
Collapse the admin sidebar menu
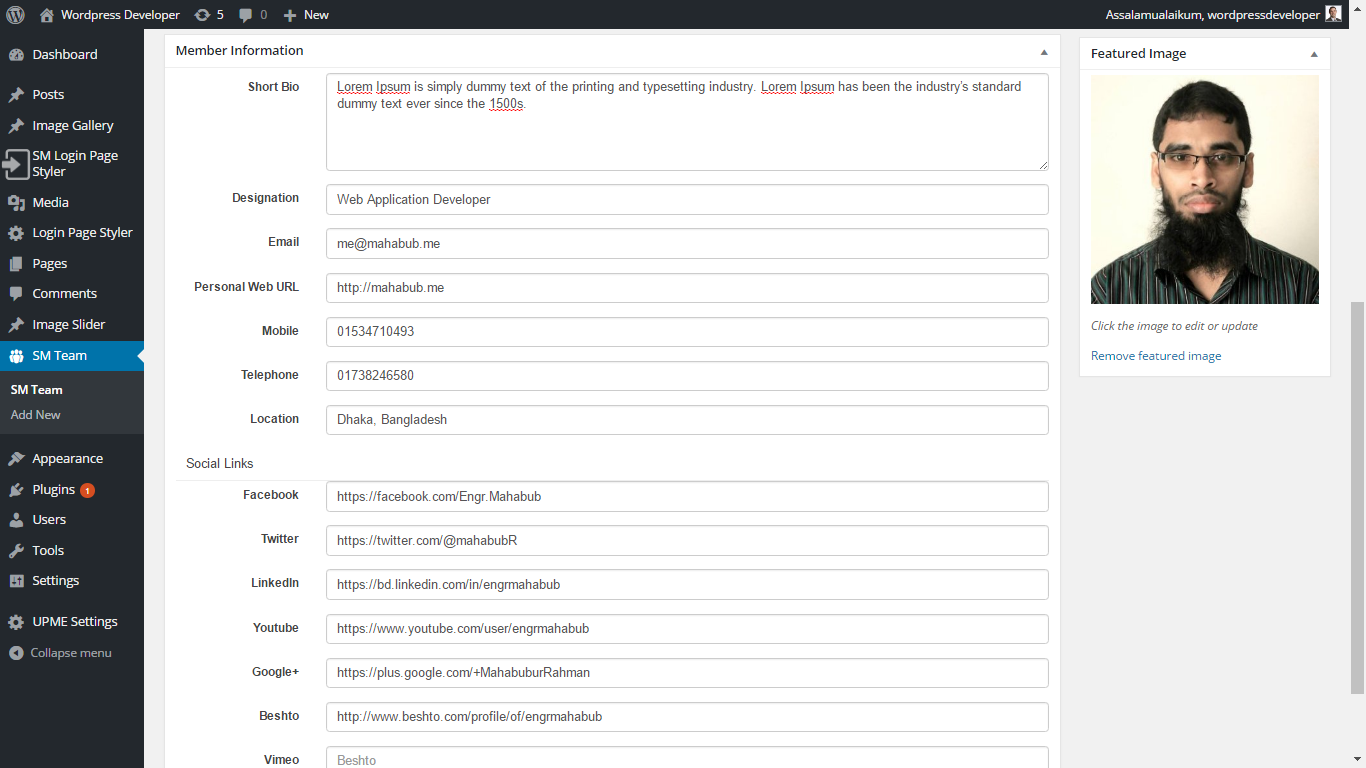click(x=61, y=653)
